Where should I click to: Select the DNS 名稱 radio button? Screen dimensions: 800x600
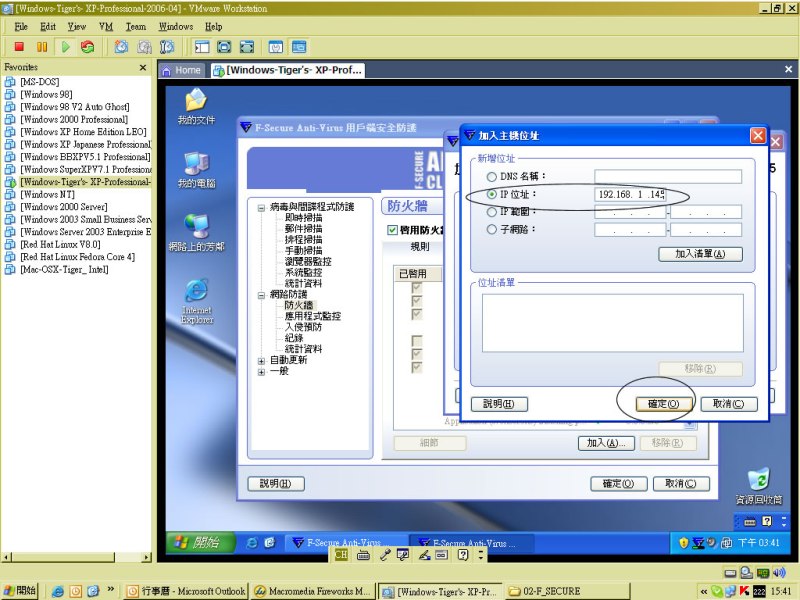[491, 177]
